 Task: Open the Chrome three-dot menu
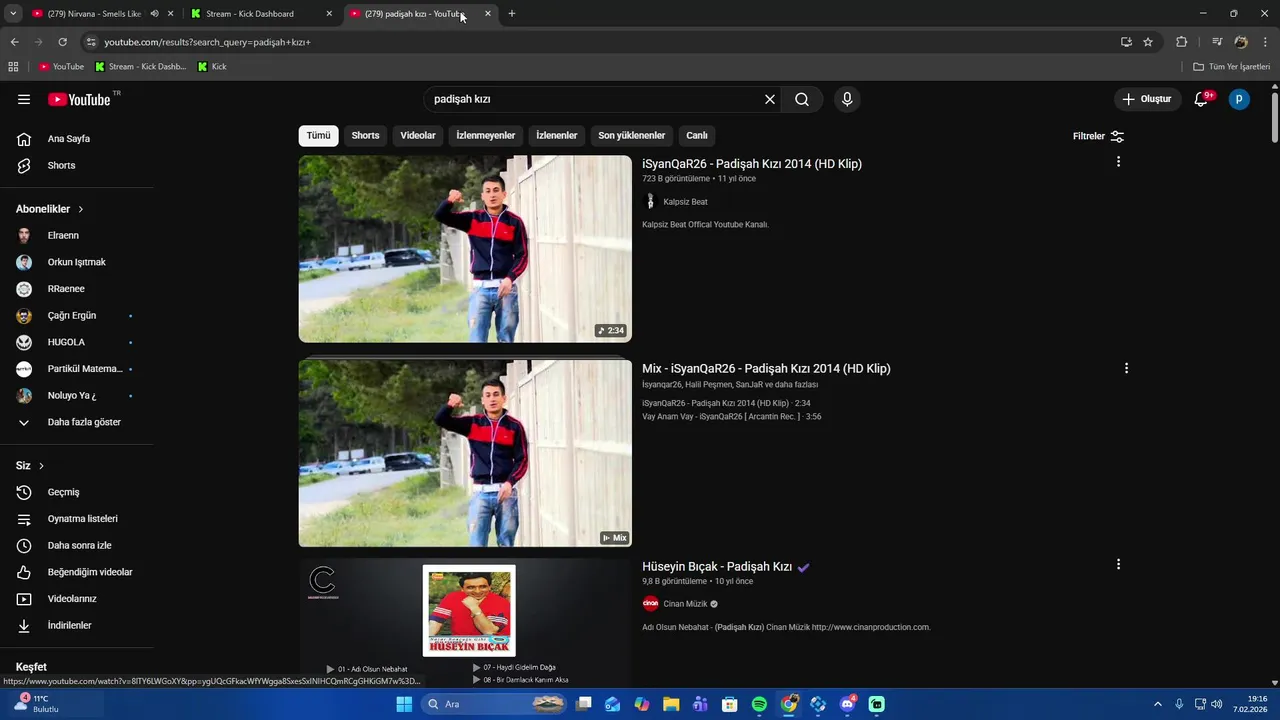1266,42
